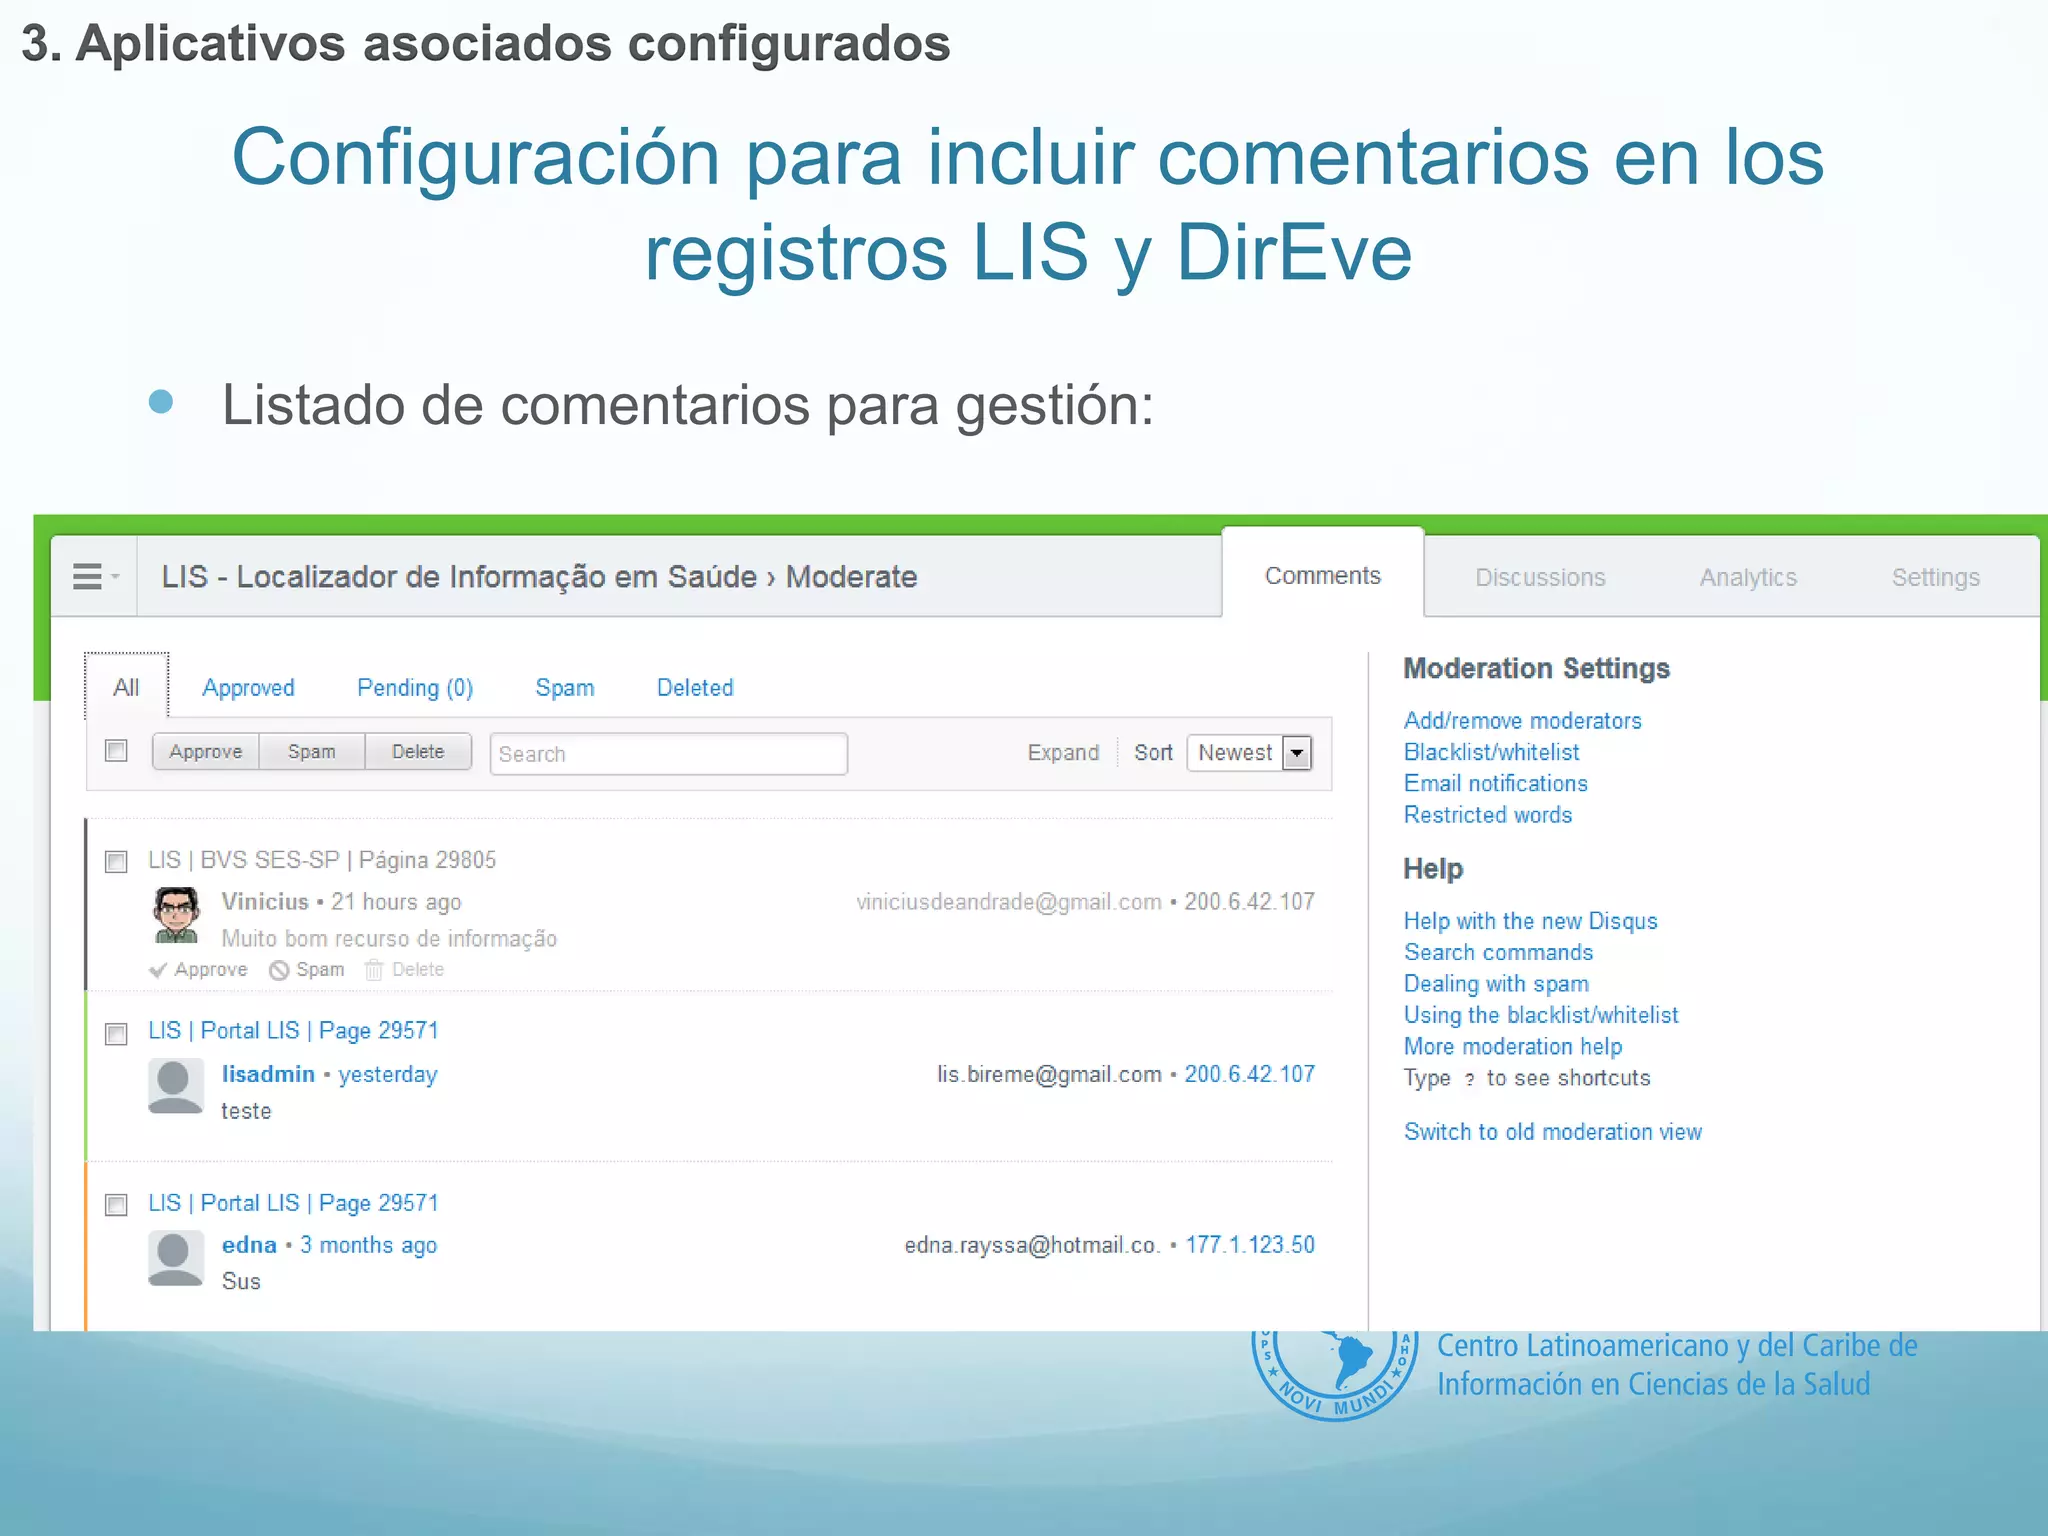
Task: Click the 'Moderation Settings' heading
Action: tap(1536, 668)
